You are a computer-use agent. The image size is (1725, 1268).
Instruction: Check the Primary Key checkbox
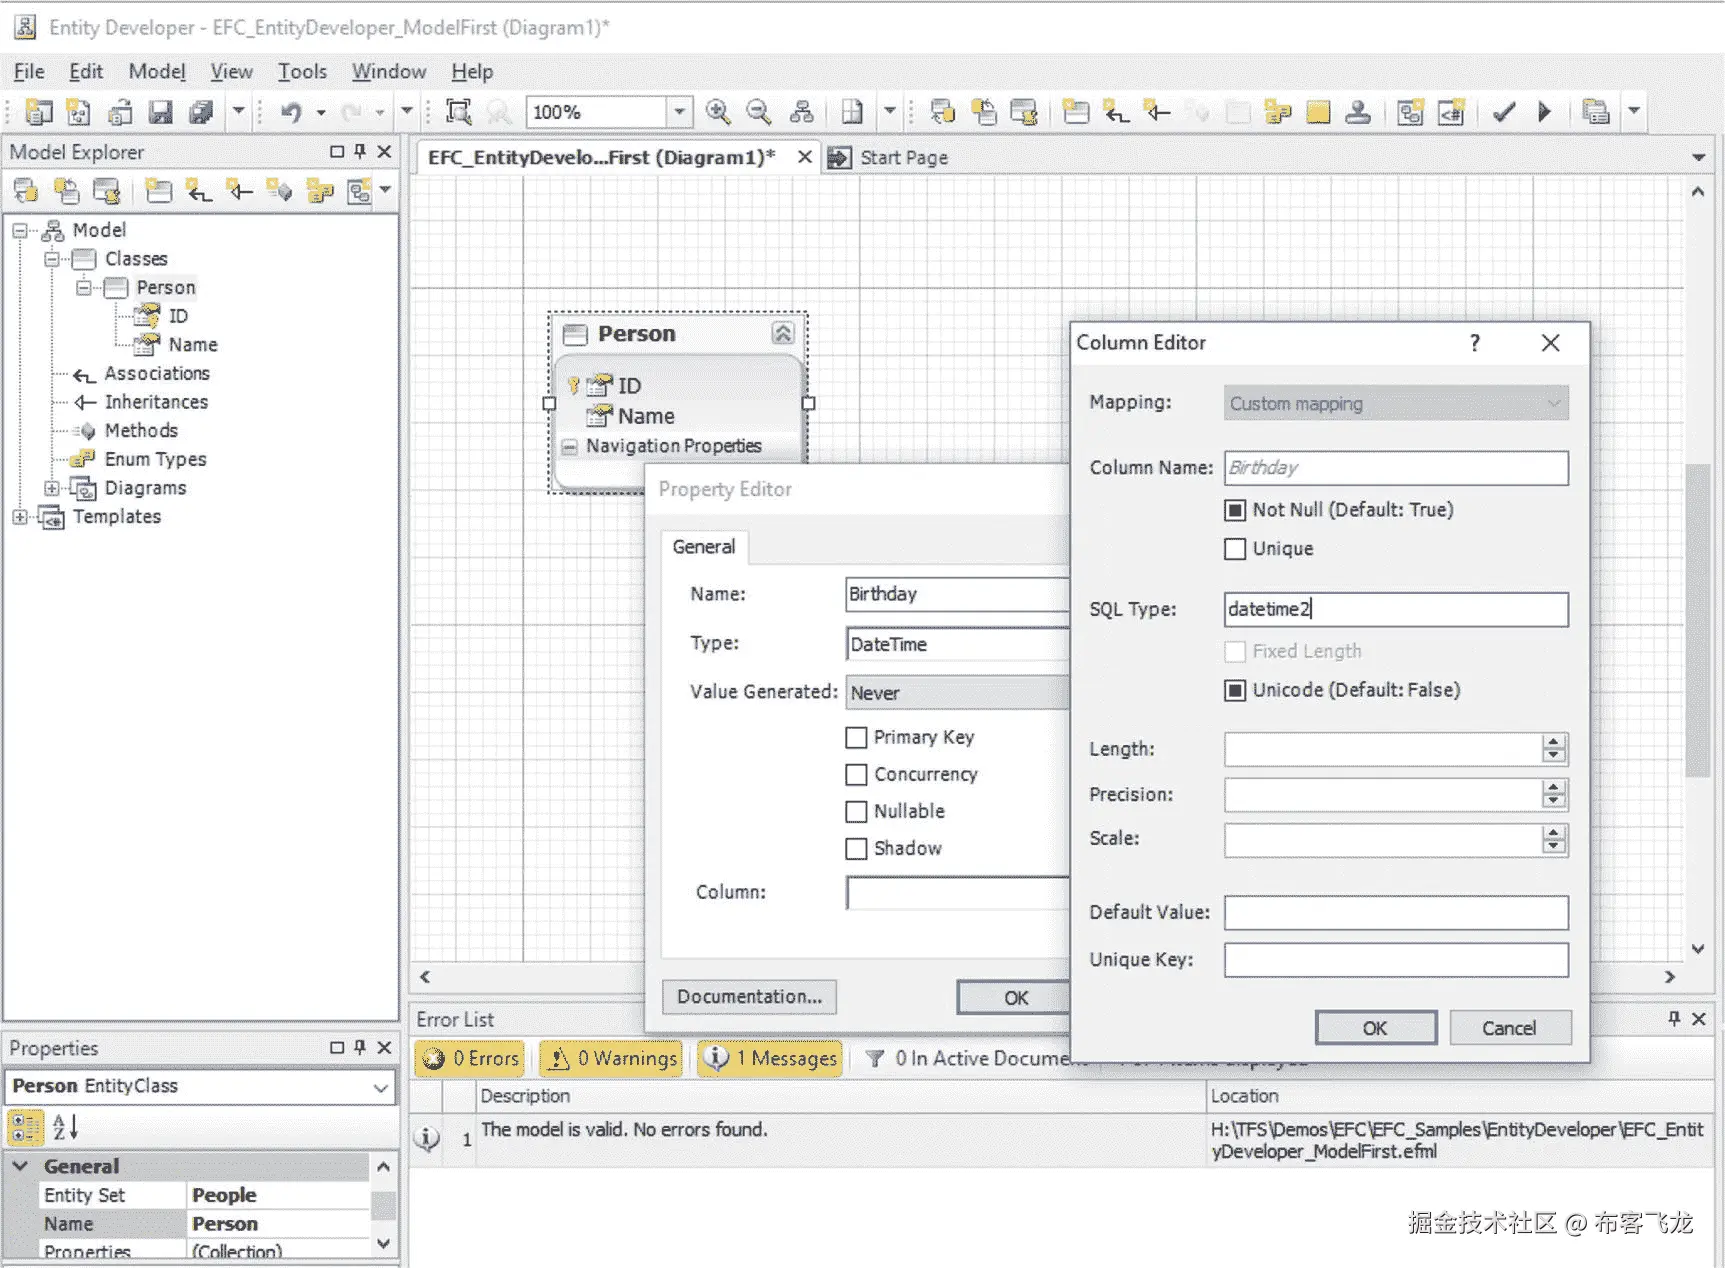(x=856, y=738)
